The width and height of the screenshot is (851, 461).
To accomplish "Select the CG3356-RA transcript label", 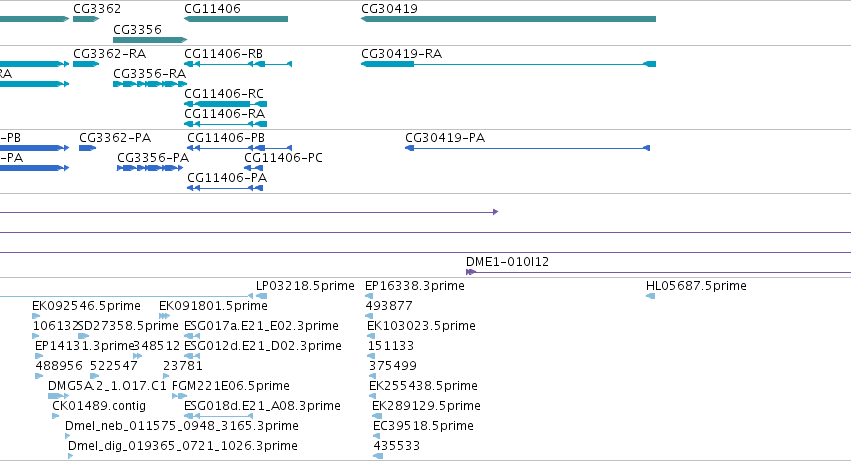I will point(149,73).
